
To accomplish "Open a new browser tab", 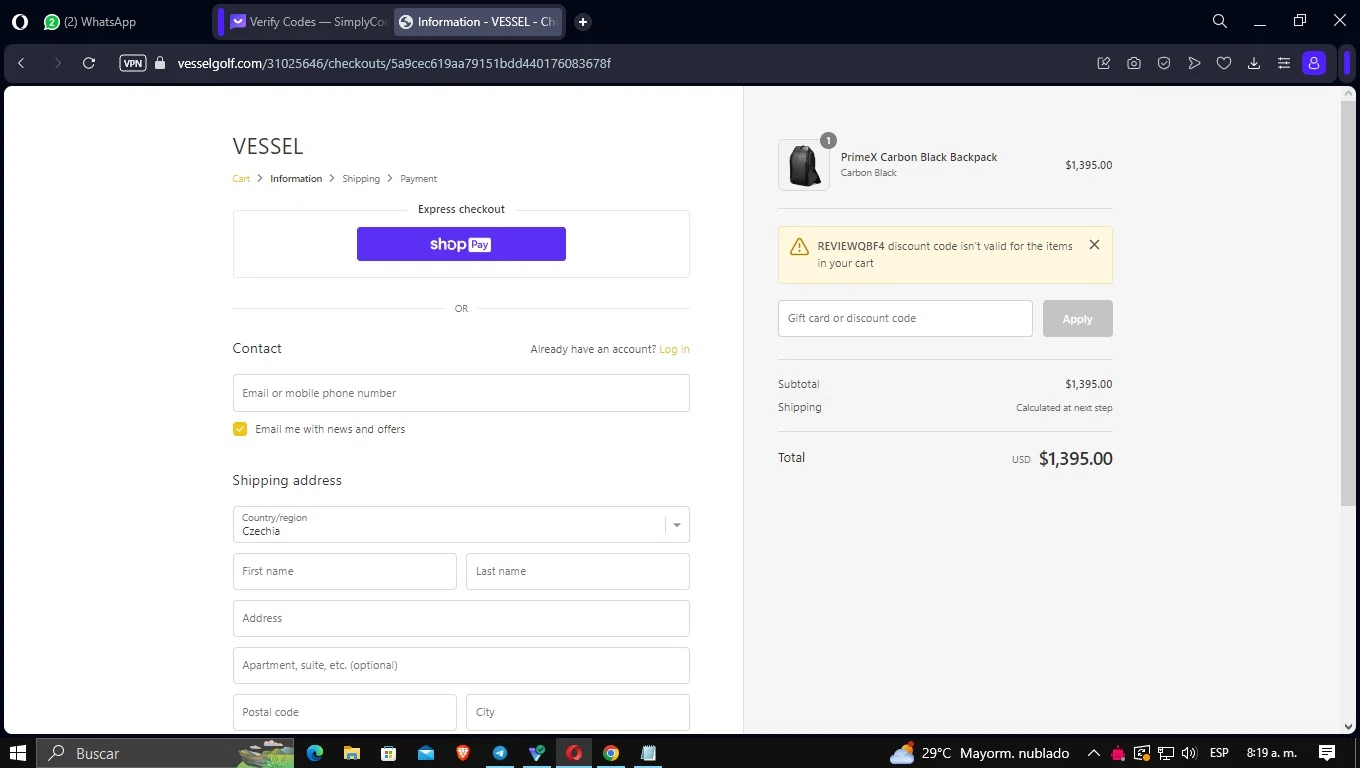I will 583,22.
